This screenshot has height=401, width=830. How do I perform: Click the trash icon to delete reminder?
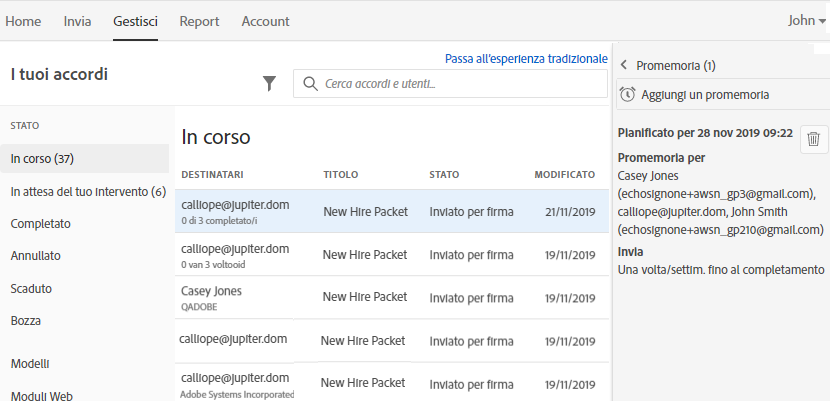[x=814, y=140]
